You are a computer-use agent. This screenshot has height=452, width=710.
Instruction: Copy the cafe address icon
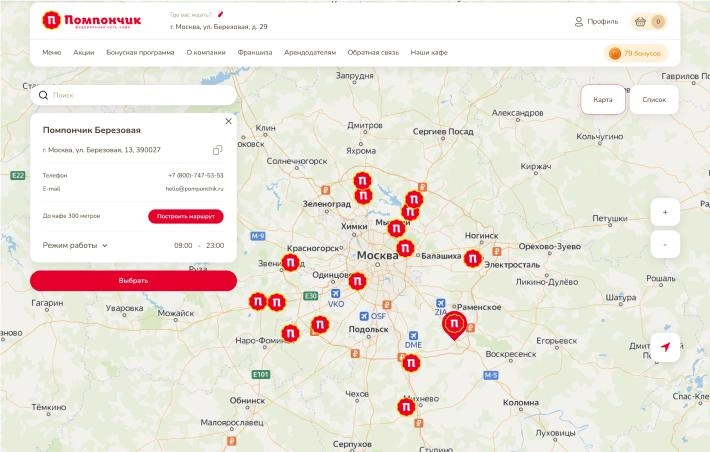pyautogui.click(x=218, y=150)
